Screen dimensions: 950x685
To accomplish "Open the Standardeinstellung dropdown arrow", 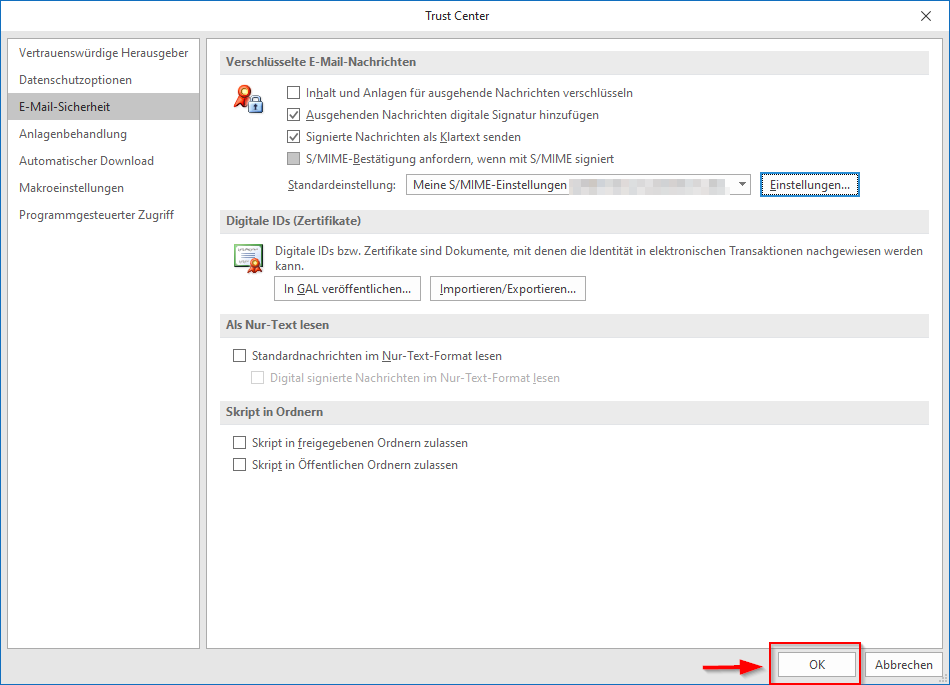I will click(x=741, y=185).
